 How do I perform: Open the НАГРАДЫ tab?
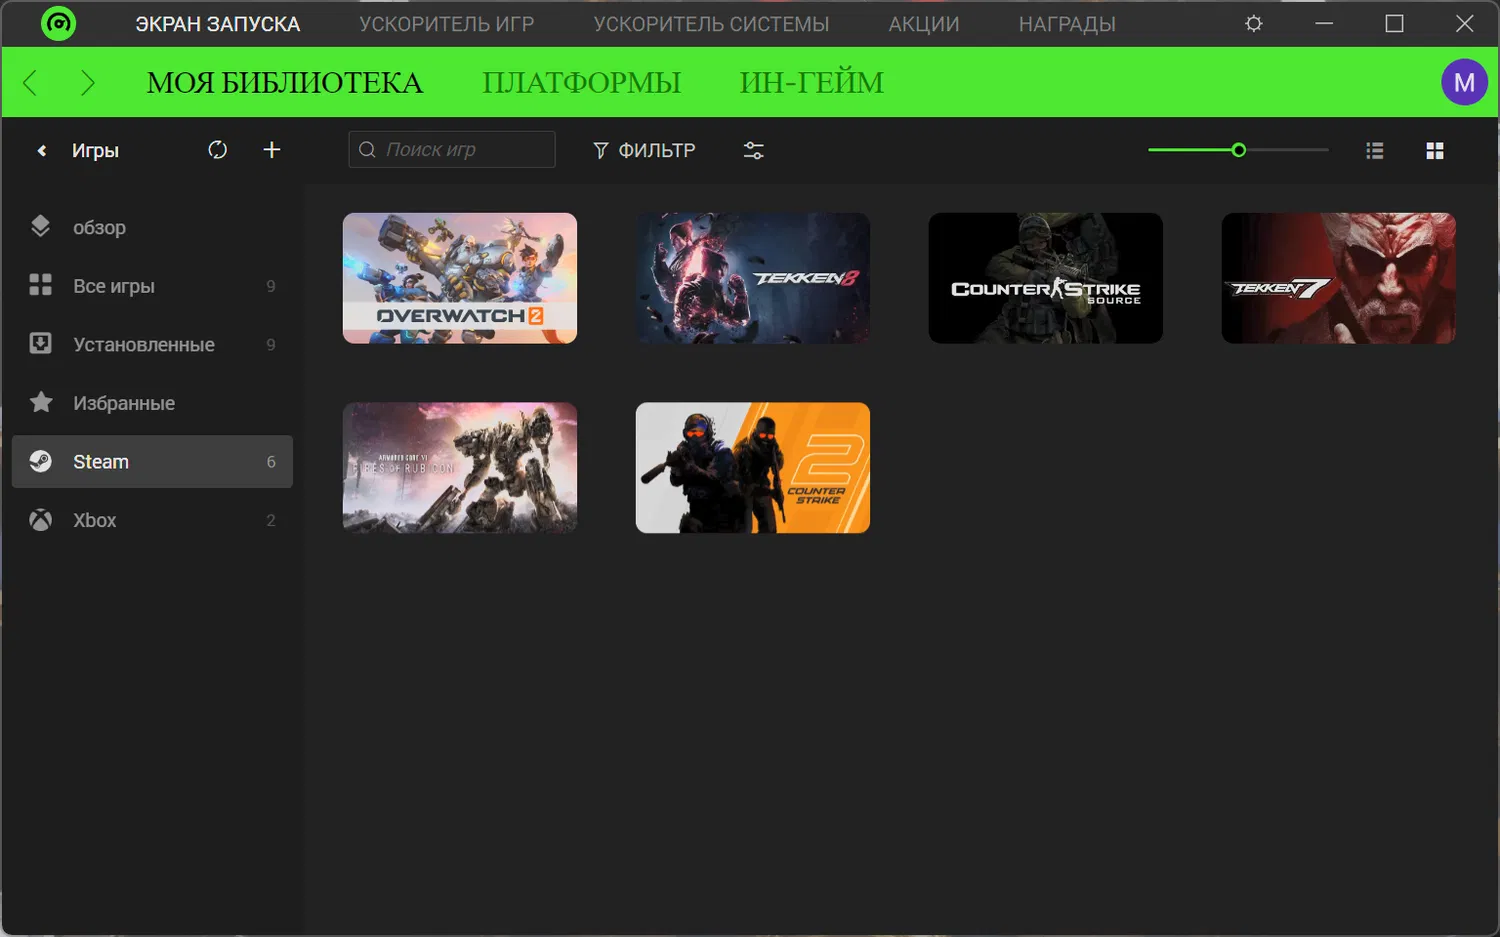pyautogui.click(x=1067, y=24)
